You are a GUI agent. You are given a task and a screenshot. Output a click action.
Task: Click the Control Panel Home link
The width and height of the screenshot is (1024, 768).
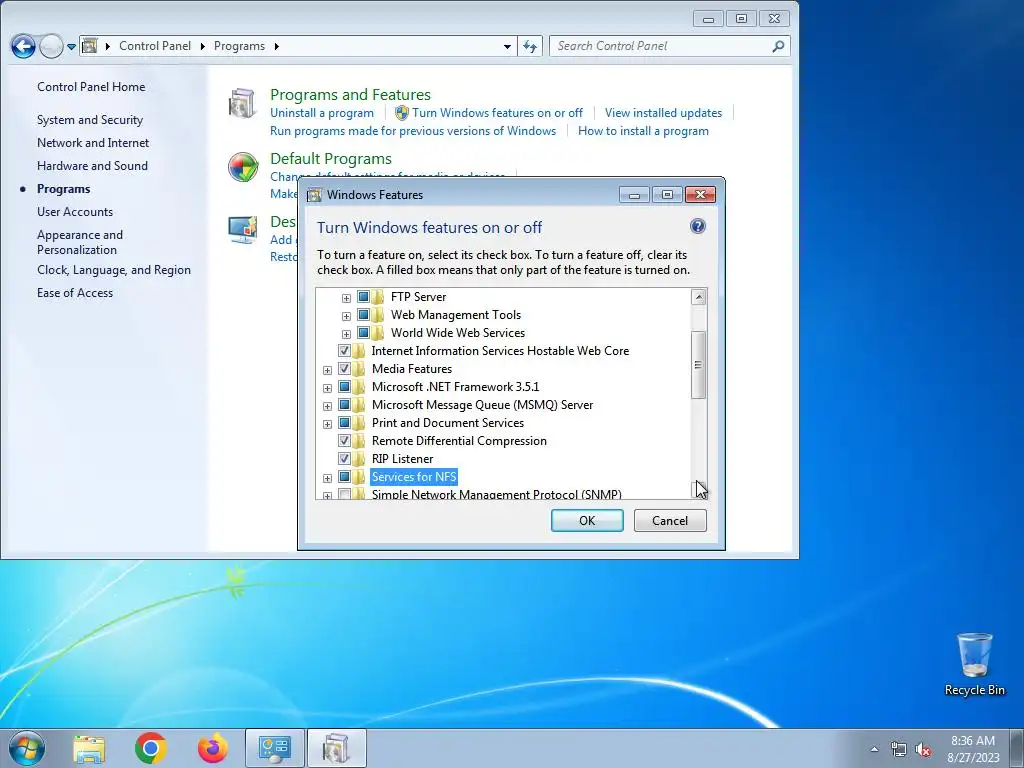click(x=91, y=87)
